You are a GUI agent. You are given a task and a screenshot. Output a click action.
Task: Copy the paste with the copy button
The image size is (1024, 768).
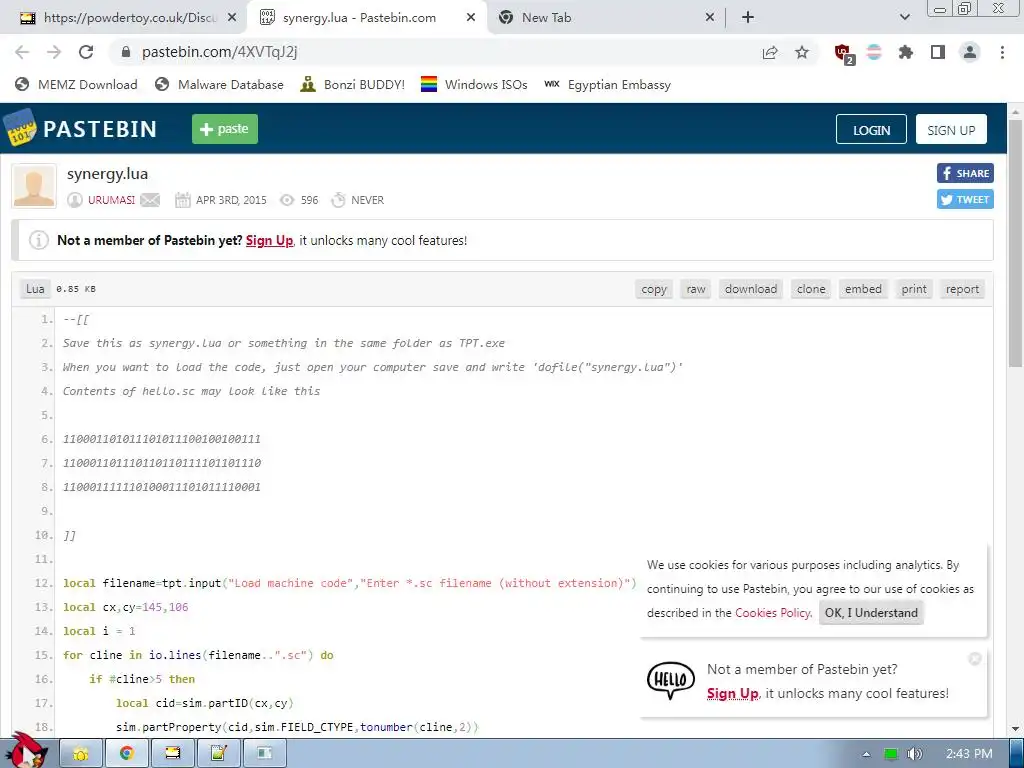tap(654, 289)
